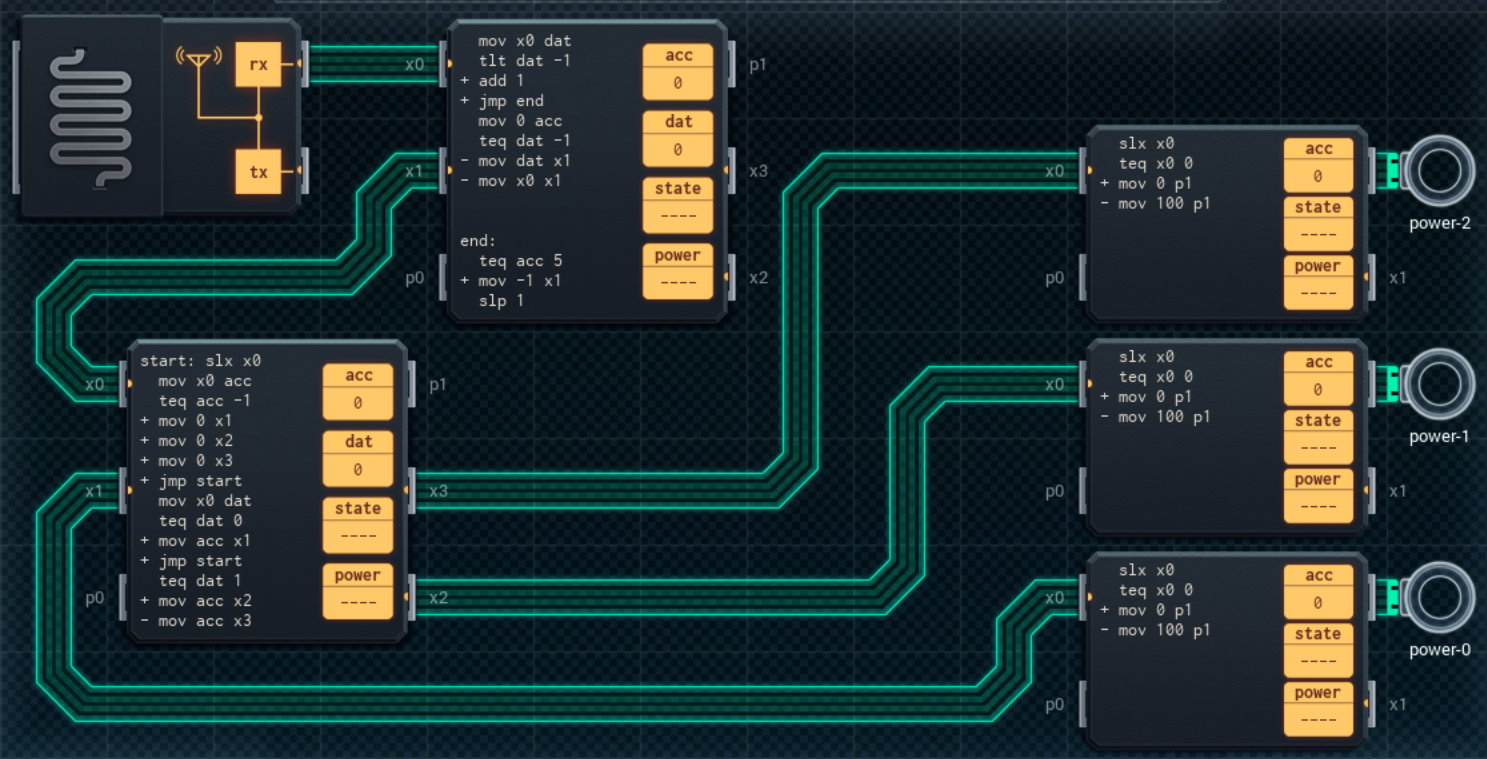The width and height of the screenshot is (1487, 759).
Task: Click the power register on the top microcontroller
Action: (677, 269)
